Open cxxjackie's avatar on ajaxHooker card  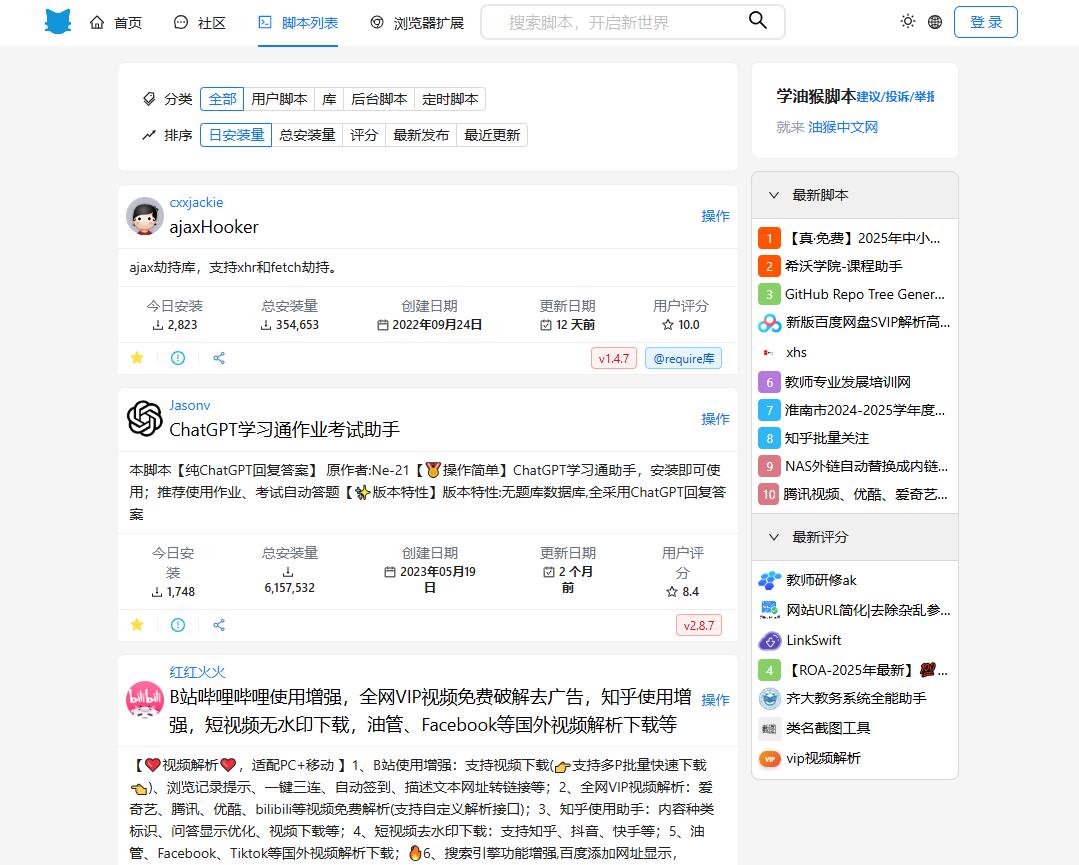click(x=145, y=216)
